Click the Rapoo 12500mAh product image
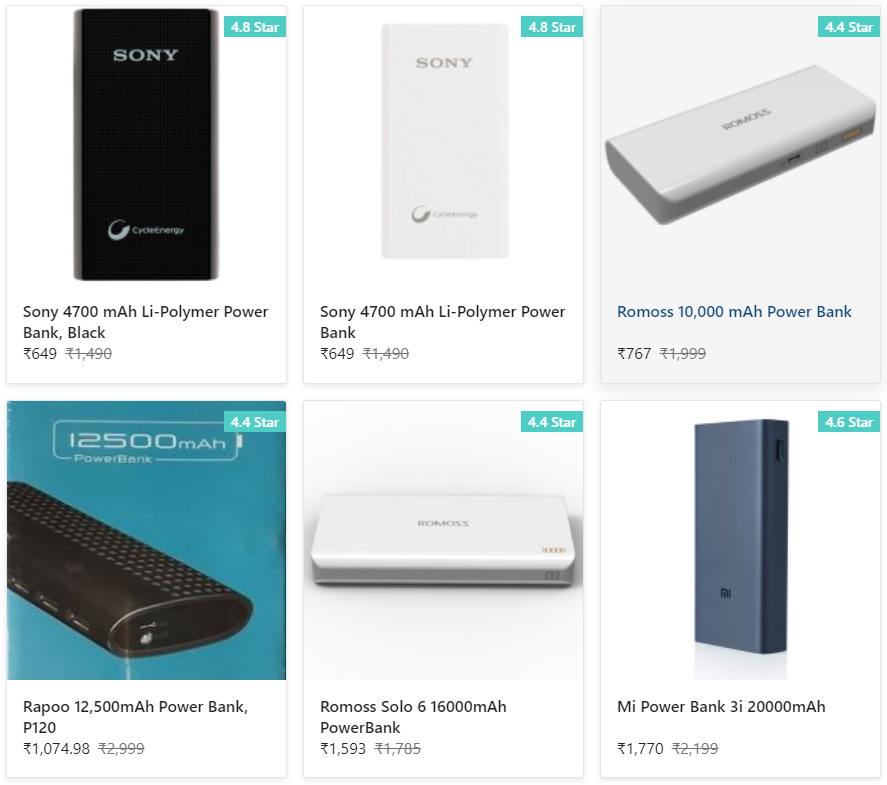 [x=146, y=540]
